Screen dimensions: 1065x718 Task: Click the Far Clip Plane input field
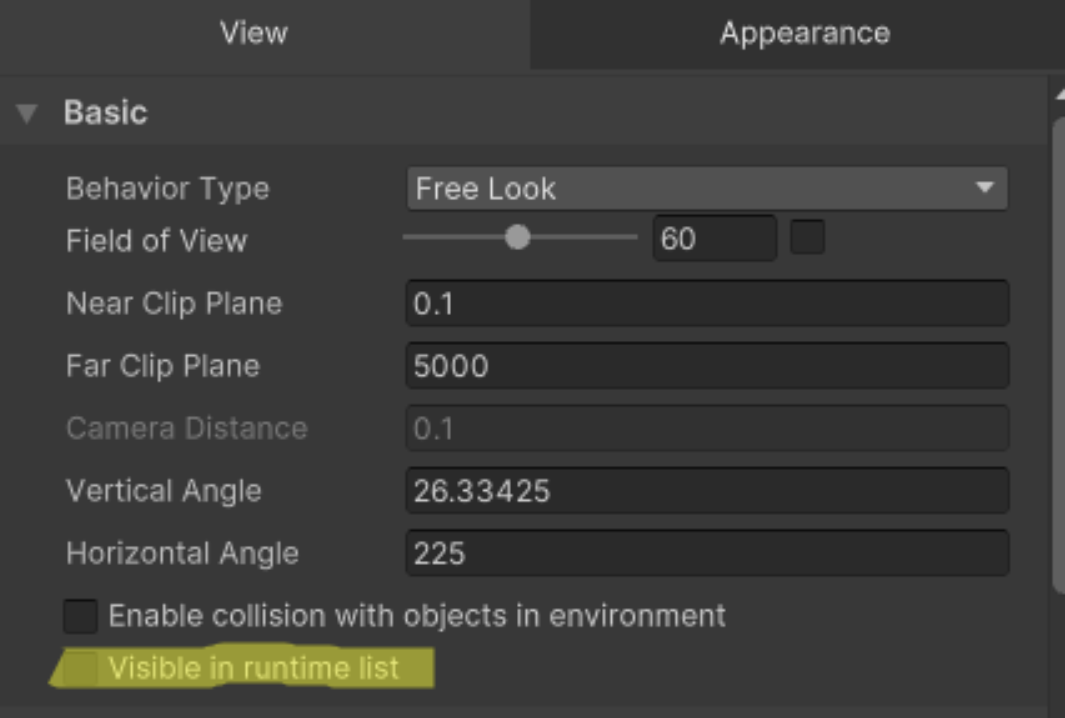coord(706,366)
